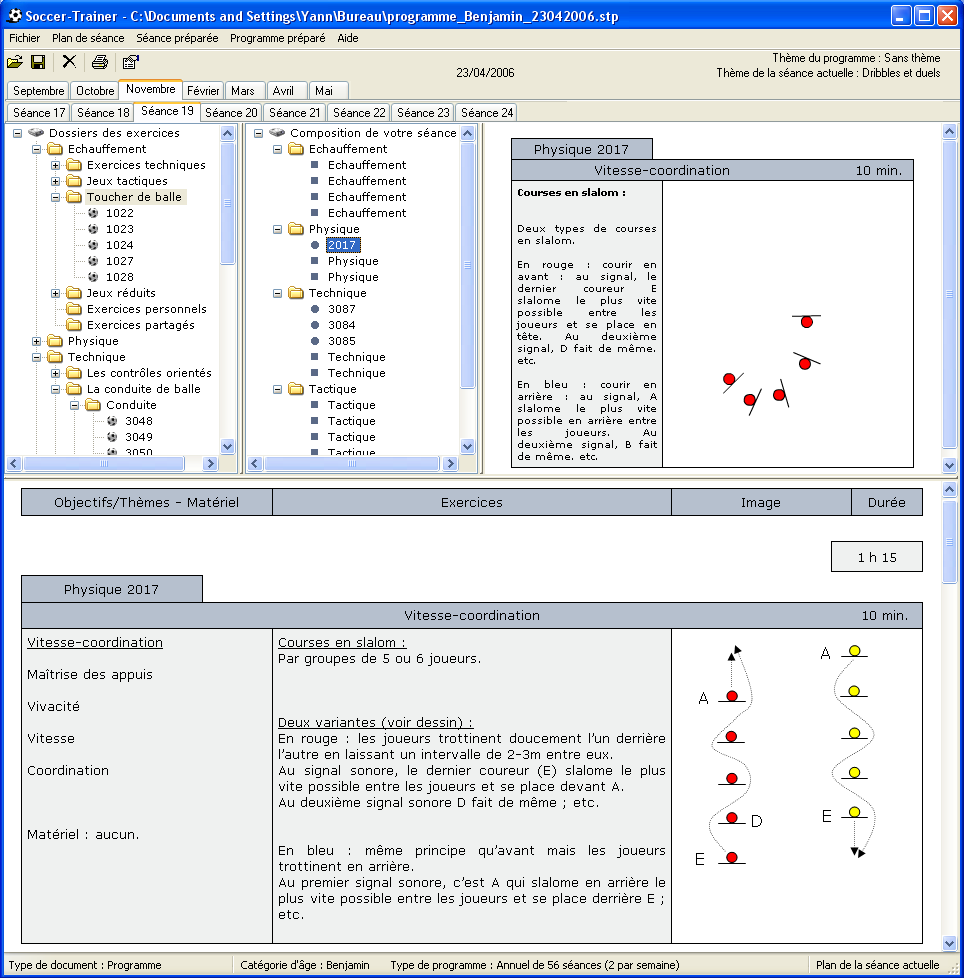Click the up arrow of the exercise preview scrollbar
The image size is (964, 978).
pyautogui.click(x=949, y=132)
